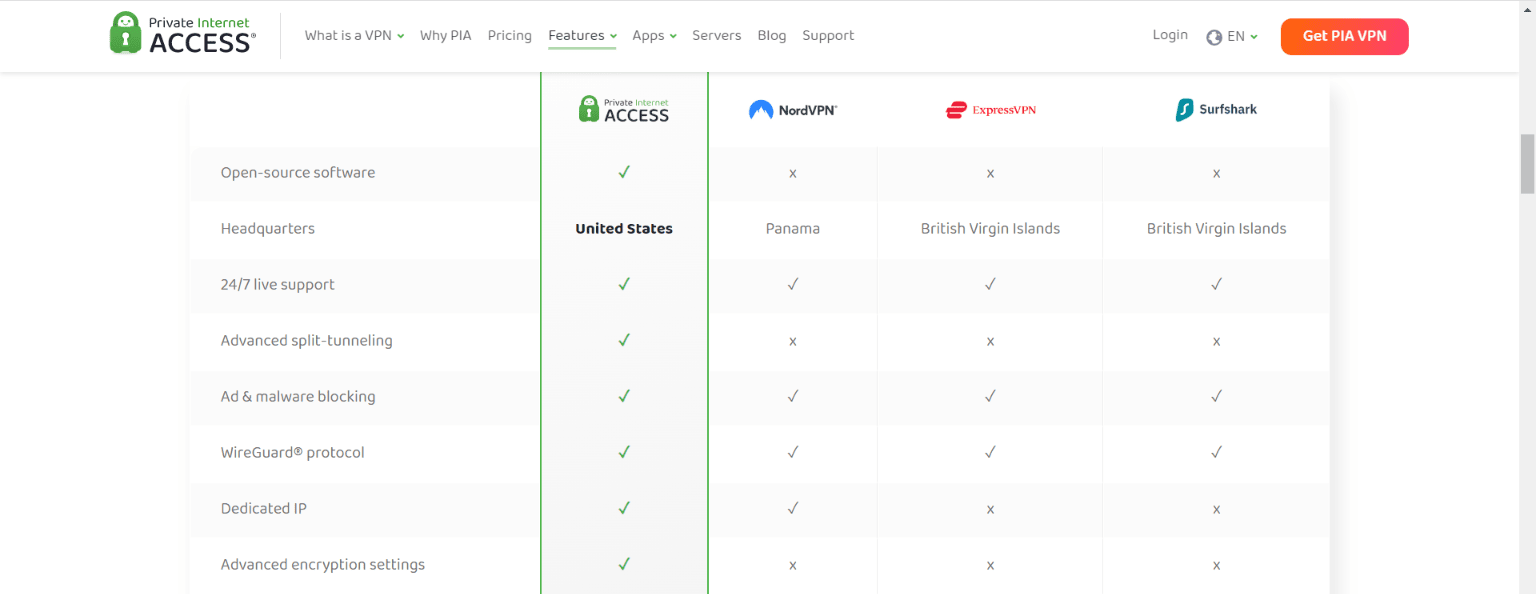The width and height of the screenshot is (1536, 594).
Task: Click NordVPN's checkmark for Dedicated IP
Action: (792, 508)
